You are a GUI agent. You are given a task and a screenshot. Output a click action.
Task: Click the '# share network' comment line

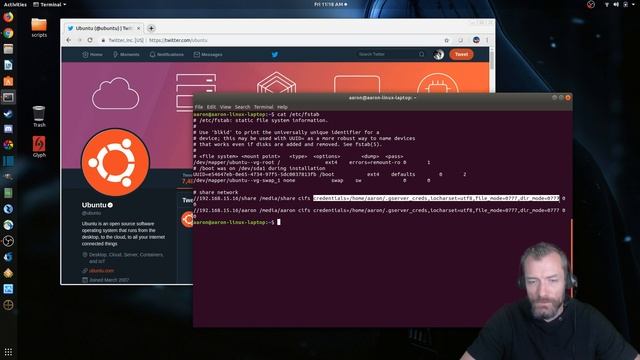coord(216,192)
